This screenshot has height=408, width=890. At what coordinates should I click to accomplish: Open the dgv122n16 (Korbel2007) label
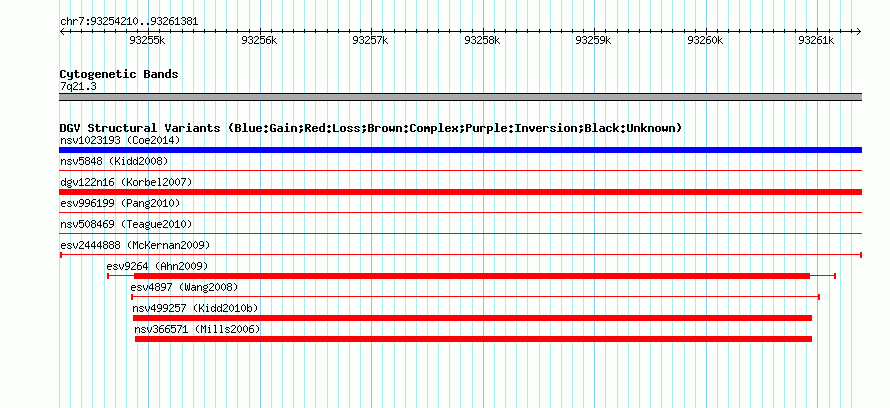[126, 182]
